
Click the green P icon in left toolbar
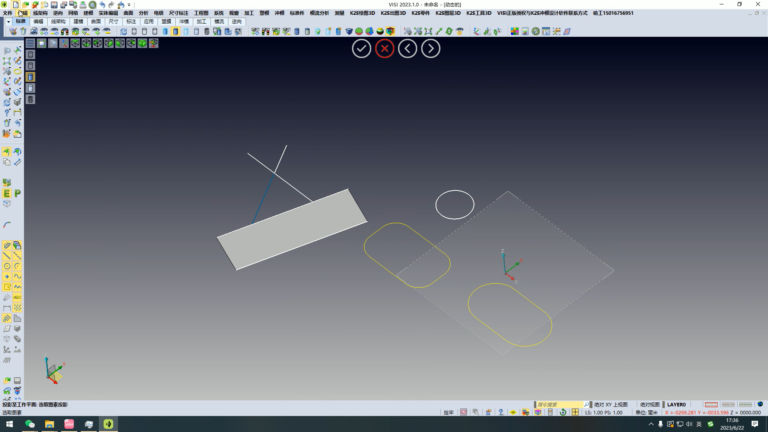[18, 193]
